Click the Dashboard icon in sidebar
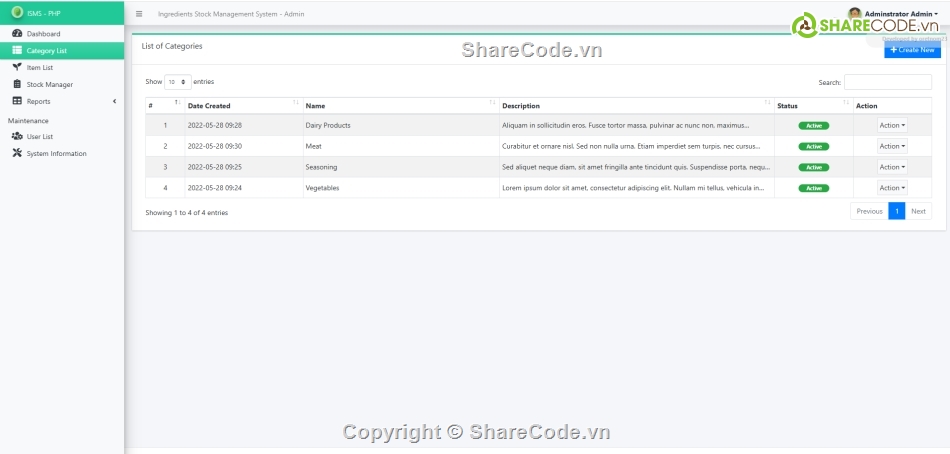This screenshot has height=454, width=950. coord(17,34)
